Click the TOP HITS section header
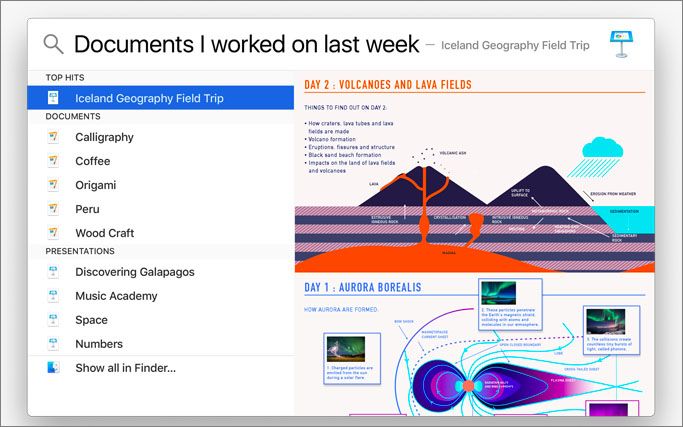This screenshot has height=427, width=683. coord(65,78)
